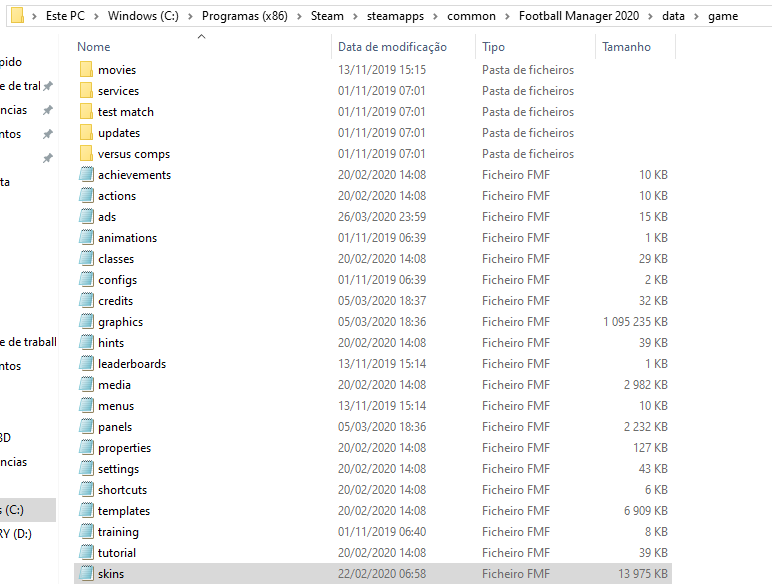Select the graphics FMF file icon
Image resolution: width=772 pixels, height=584 pixels.
[86, 322]
